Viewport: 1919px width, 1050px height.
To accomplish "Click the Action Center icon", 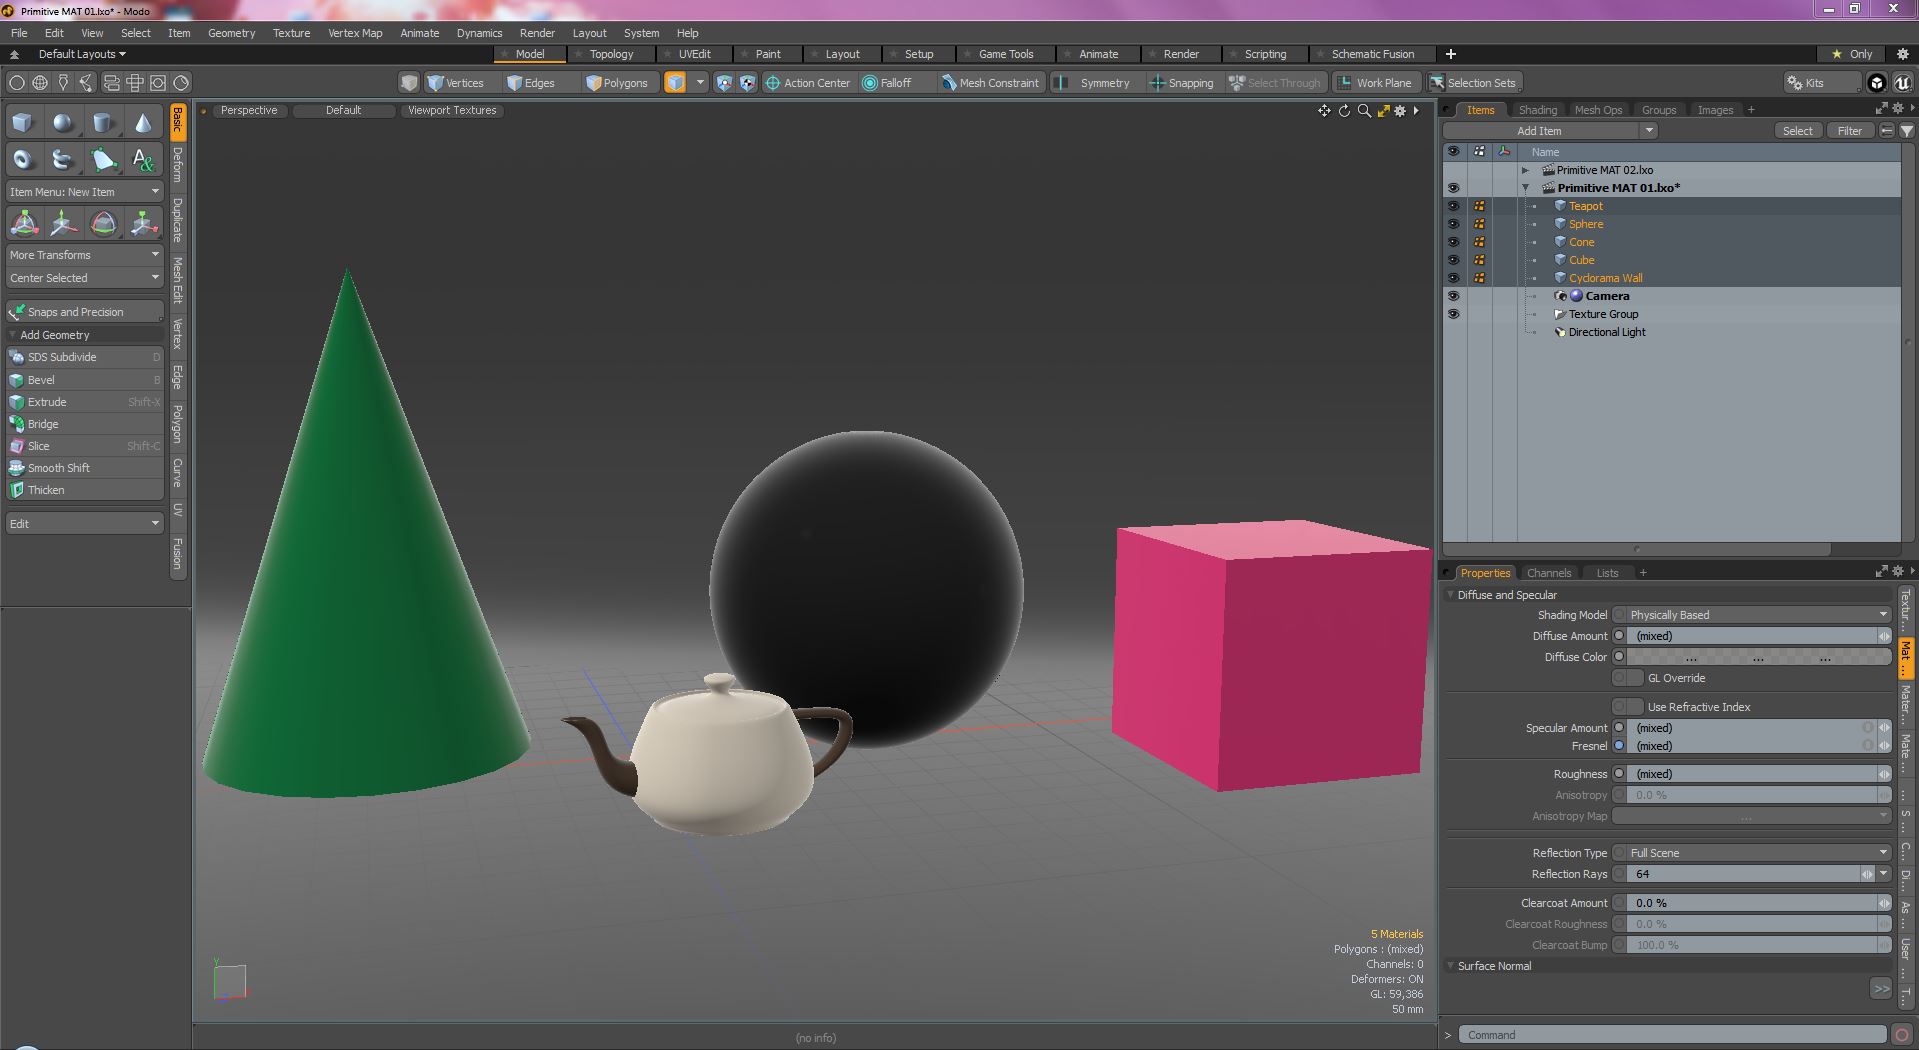I will (772, 83).
